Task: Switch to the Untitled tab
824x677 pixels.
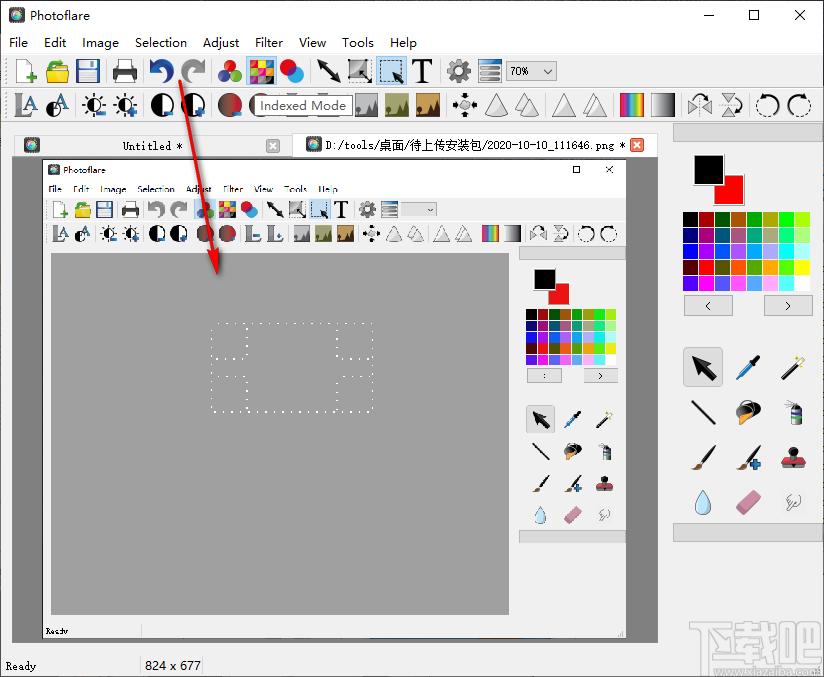Action: (x=152, y=146)
